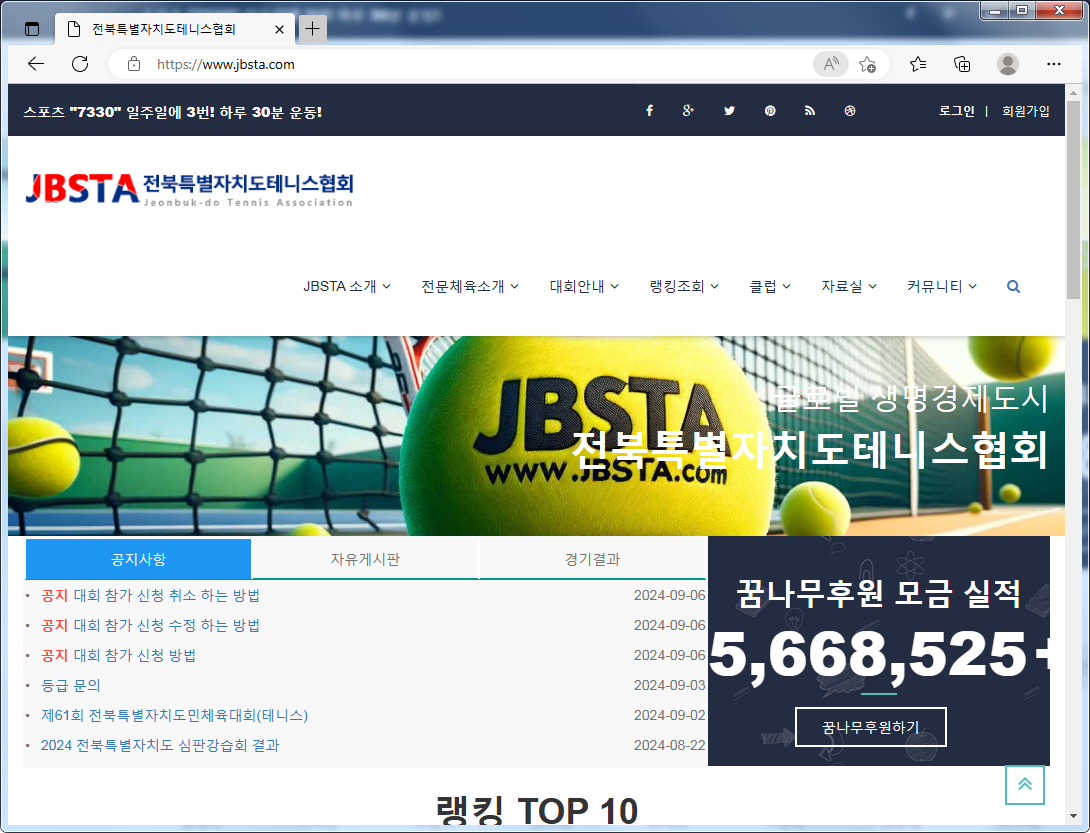Open the site search magnifier icon
Screen dimensions: 1090x833
tap(1012, 286)
